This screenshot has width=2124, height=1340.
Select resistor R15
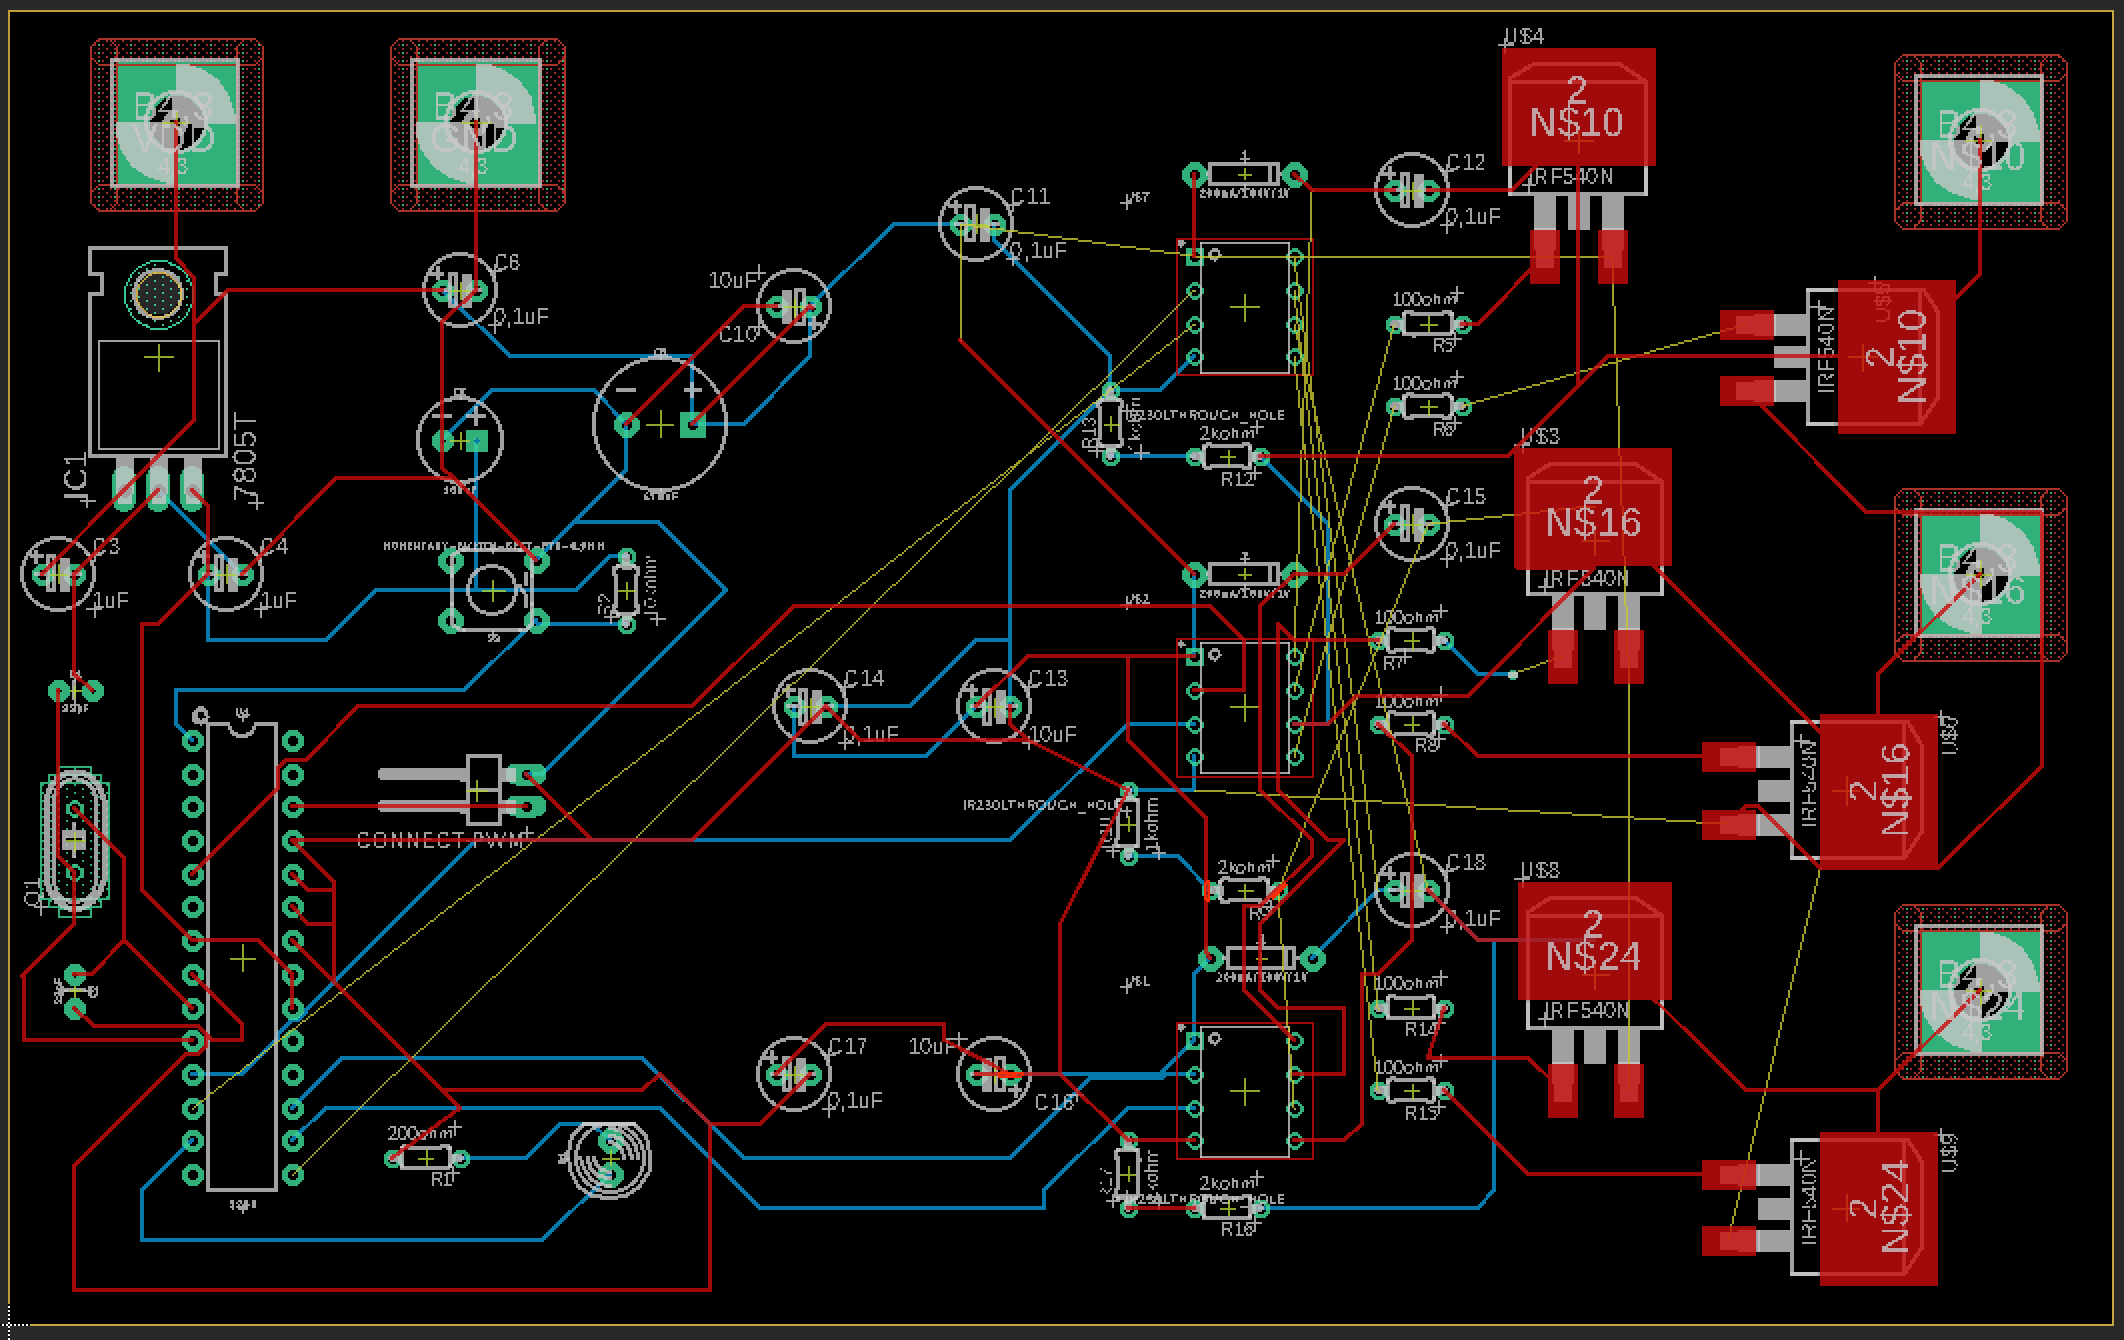pyautogui.click(x=1411, y=1091)
